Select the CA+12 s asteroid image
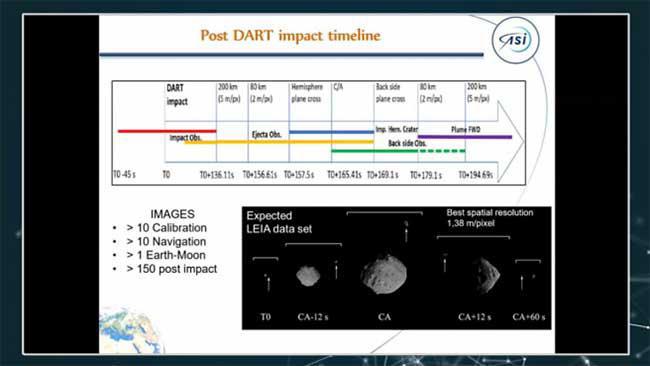 pos(486,275)
